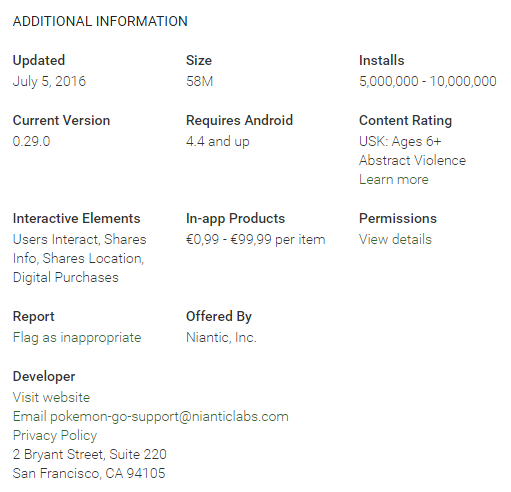Click the 2 Bryant Street address line
The height and width of the screenshot is (492, 511).
pos(90,454)
